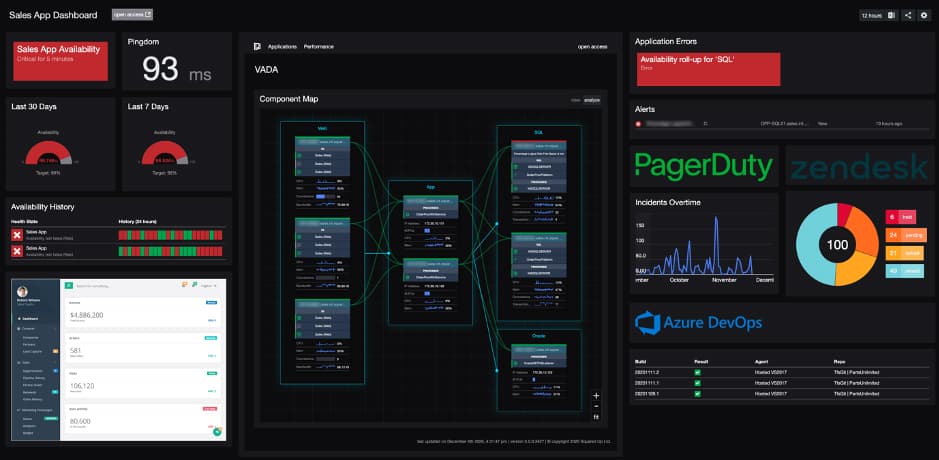This screenshot has height=460, width=939.
Task: Click build number 20201111.2 cell
Action: click(647, 373)
